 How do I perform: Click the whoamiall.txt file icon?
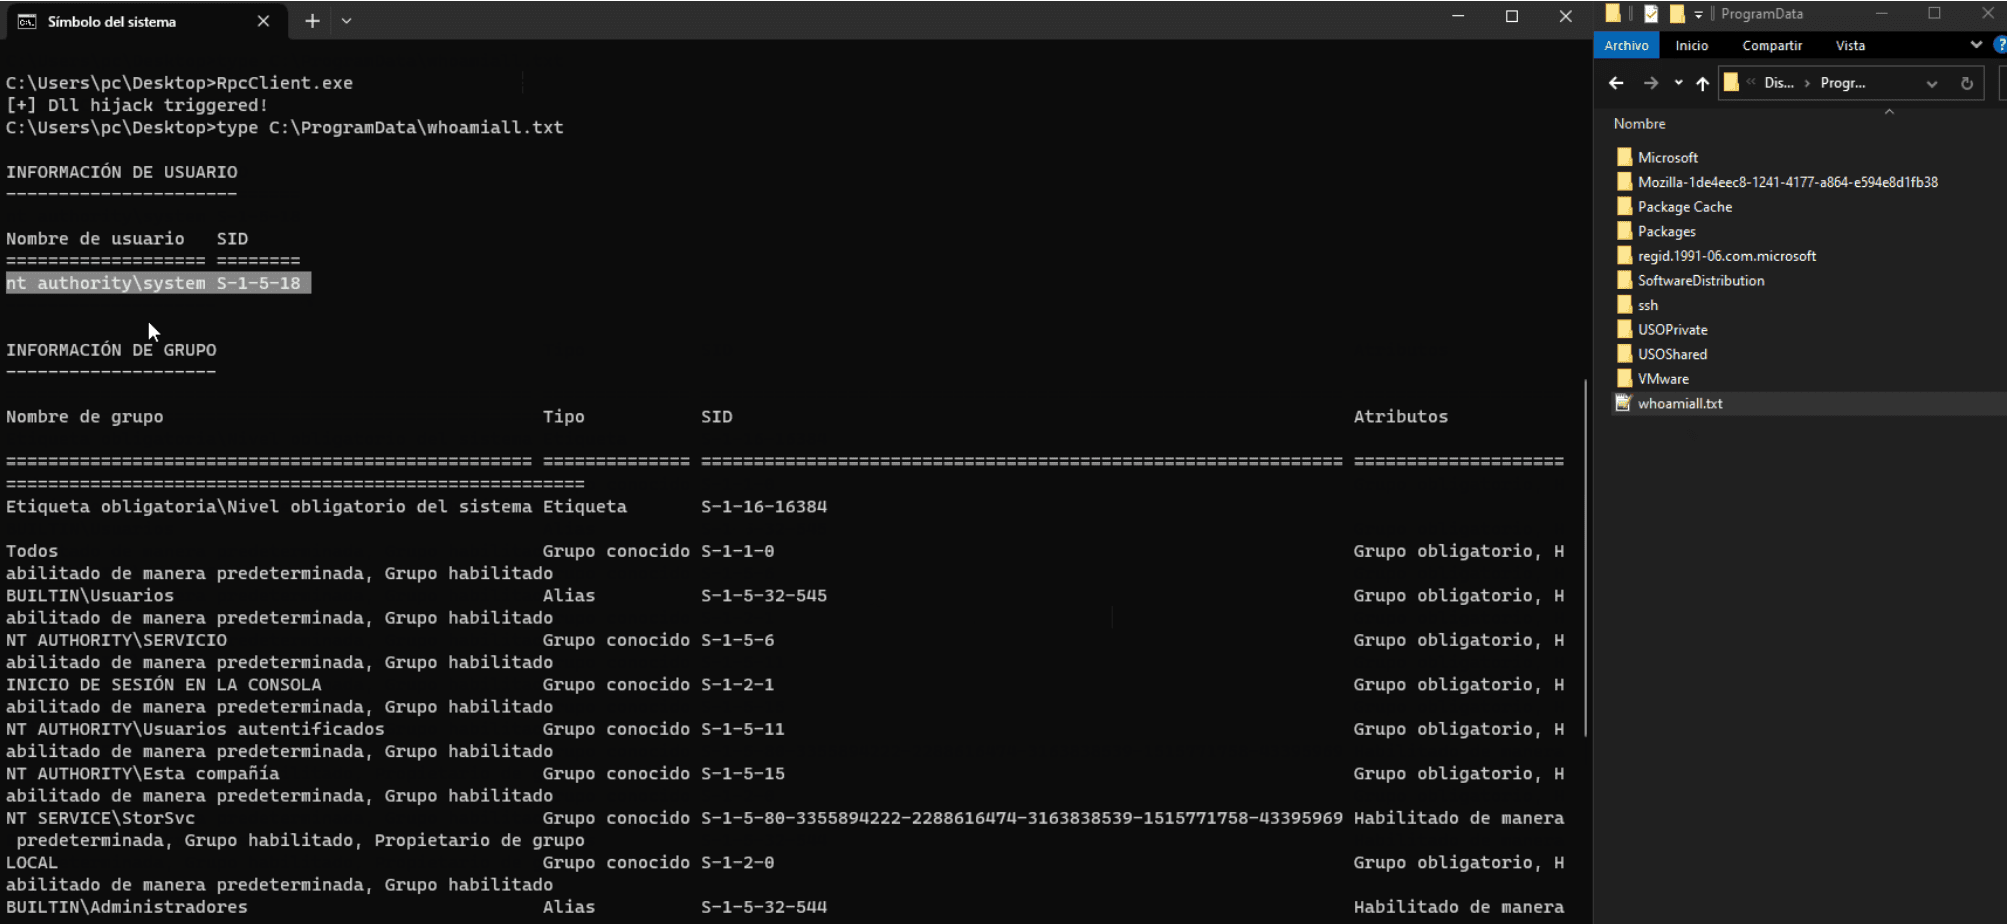pos(1624,403)
